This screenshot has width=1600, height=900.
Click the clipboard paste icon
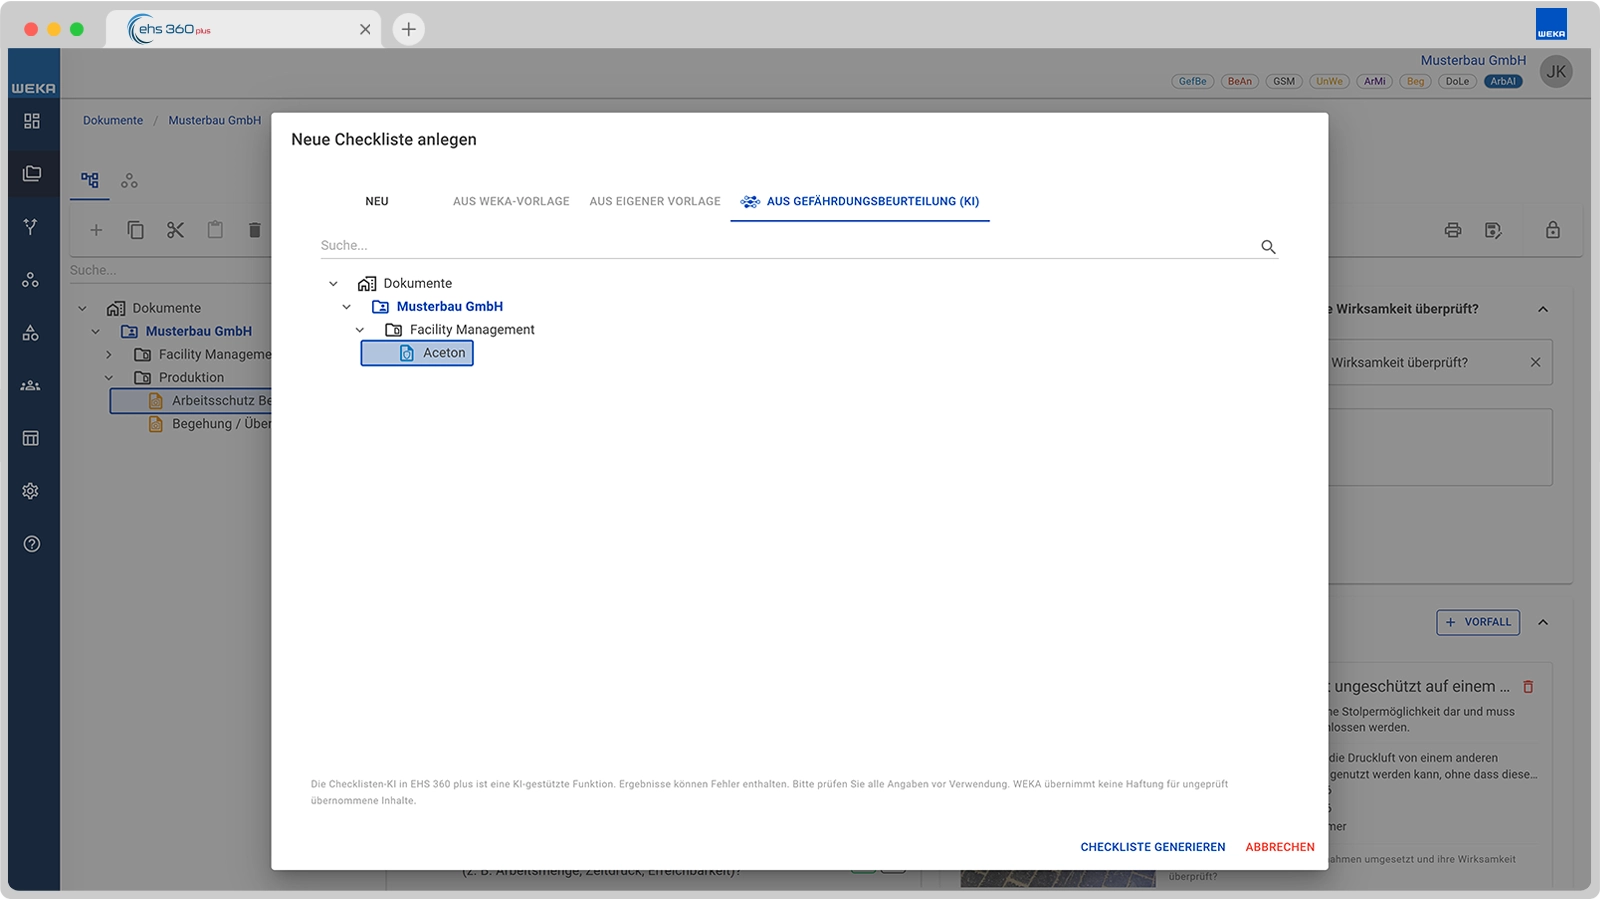coord(215,230)
